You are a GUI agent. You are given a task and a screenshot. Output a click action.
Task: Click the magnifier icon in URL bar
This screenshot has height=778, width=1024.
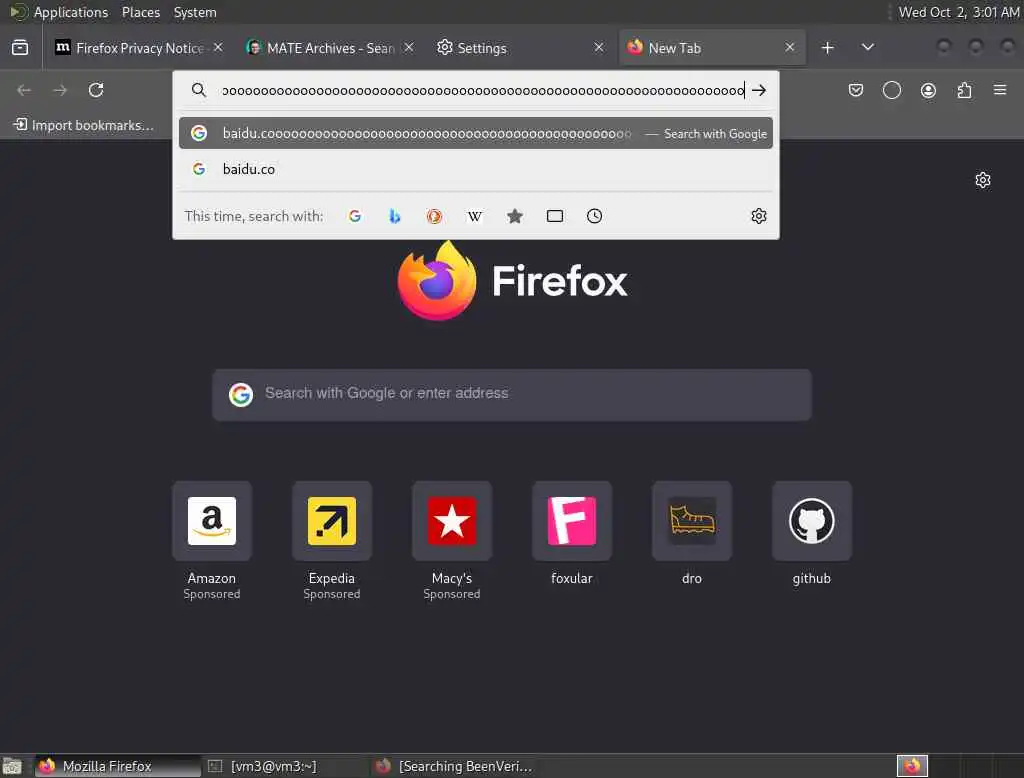point(199,90)
